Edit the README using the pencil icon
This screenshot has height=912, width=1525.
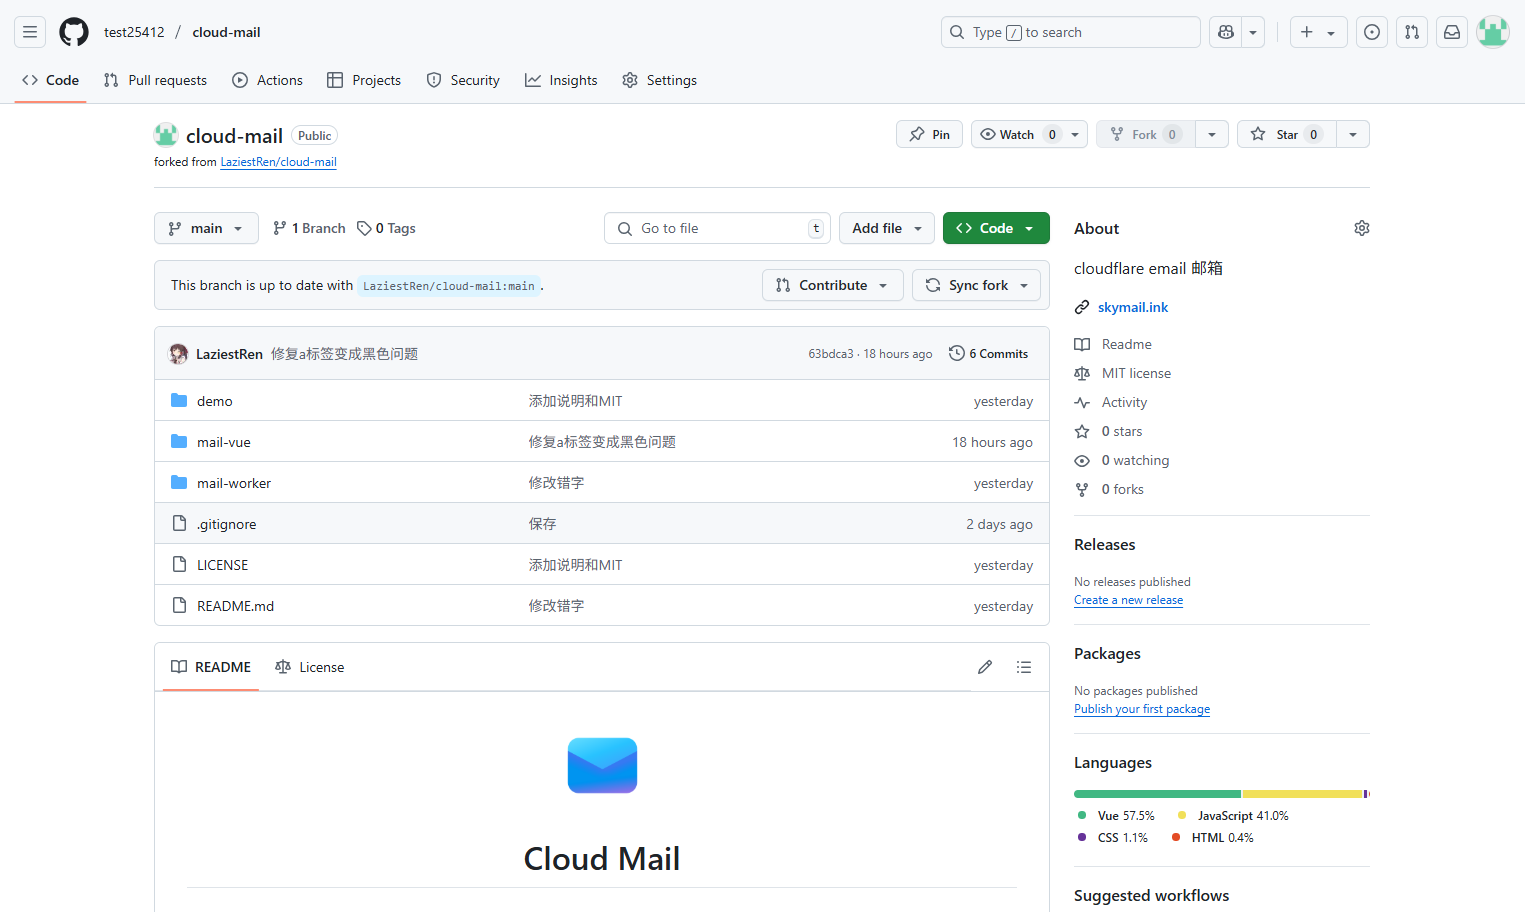[985, 666]
